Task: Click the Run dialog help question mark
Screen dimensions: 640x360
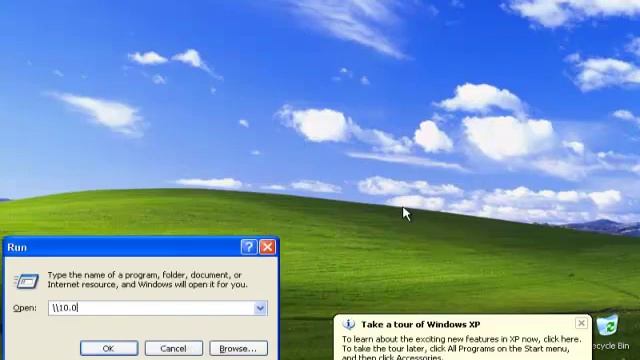Action: (x=249, y=247)
